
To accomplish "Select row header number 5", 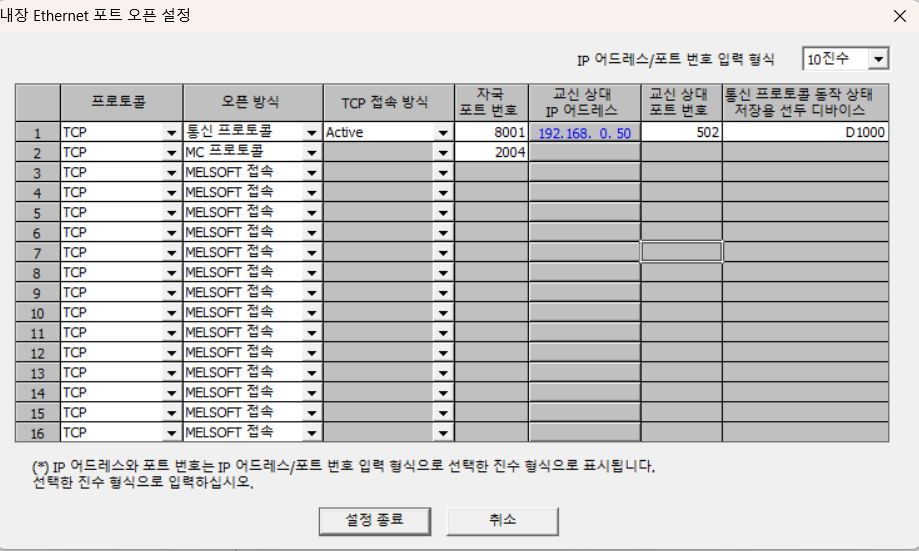I will [x=38, y=213].
